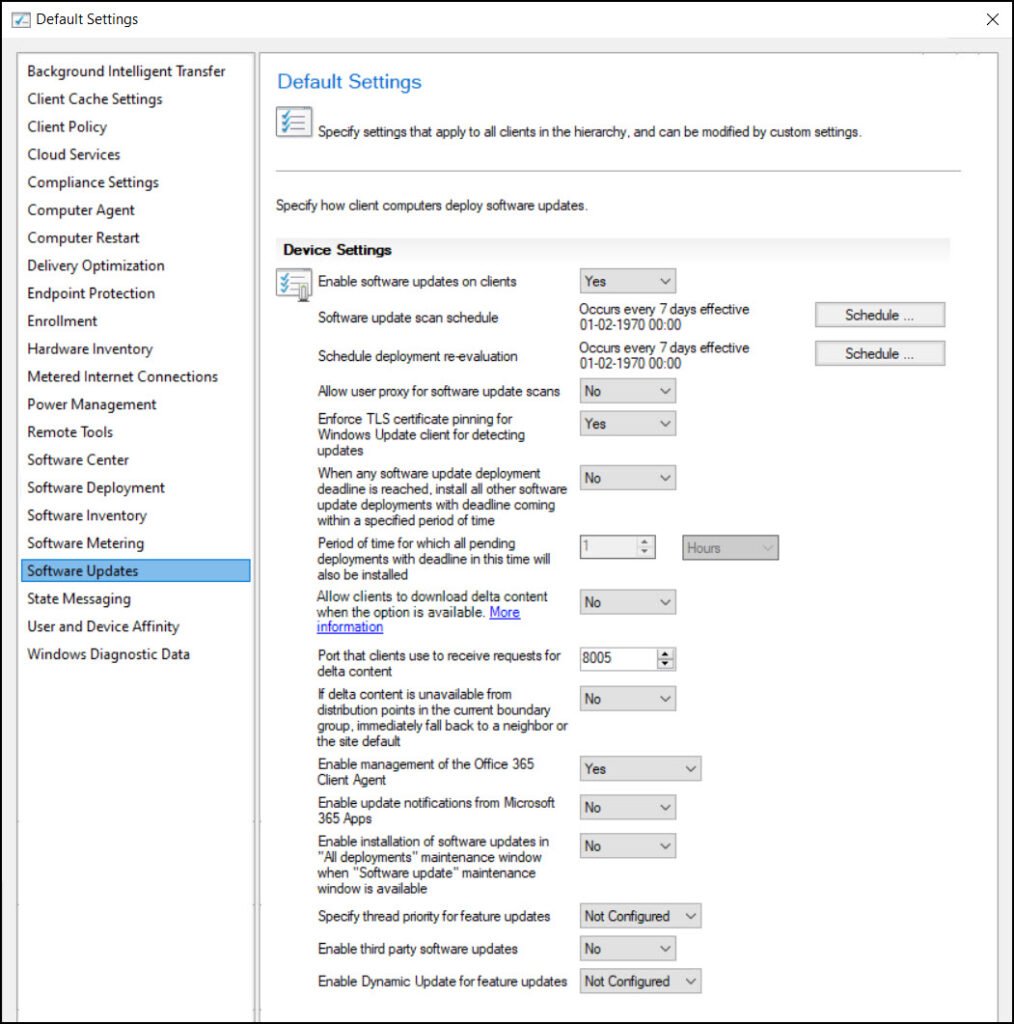Click the Default Settings title bar icon
The height and width of the screenshot is (1024, 1014).
[x=21, y=20]
